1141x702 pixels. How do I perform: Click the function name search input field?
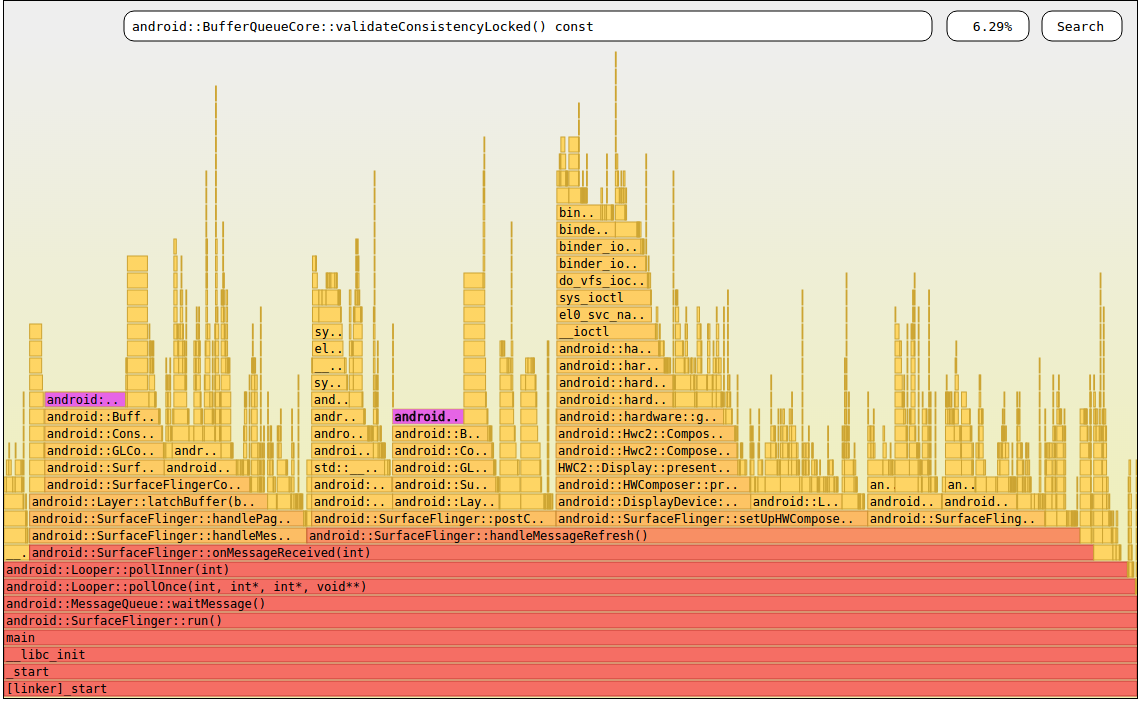pos(527,26)
